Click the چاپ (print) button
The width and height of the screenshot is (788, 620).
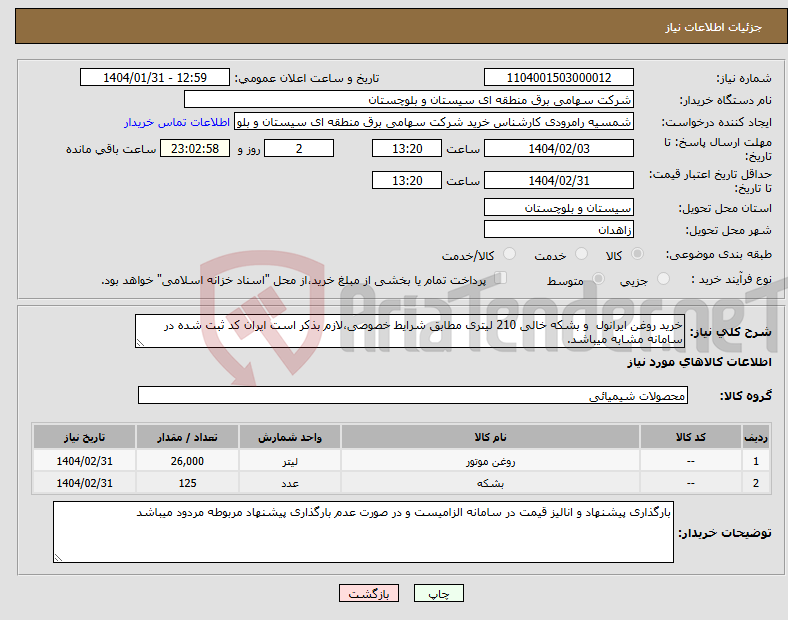(438, 593)
